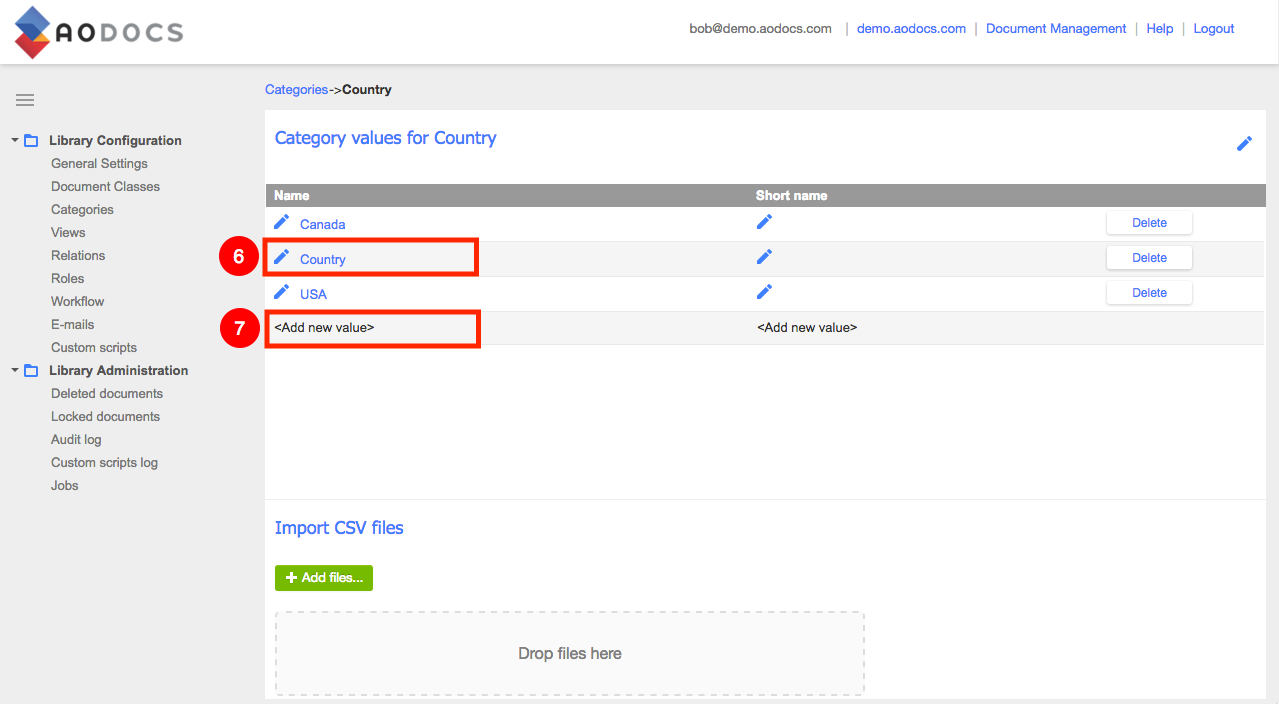This screenshot has width=1279, height=704.
Task: Click the AODocs logo
Action: tap(99, 32)
